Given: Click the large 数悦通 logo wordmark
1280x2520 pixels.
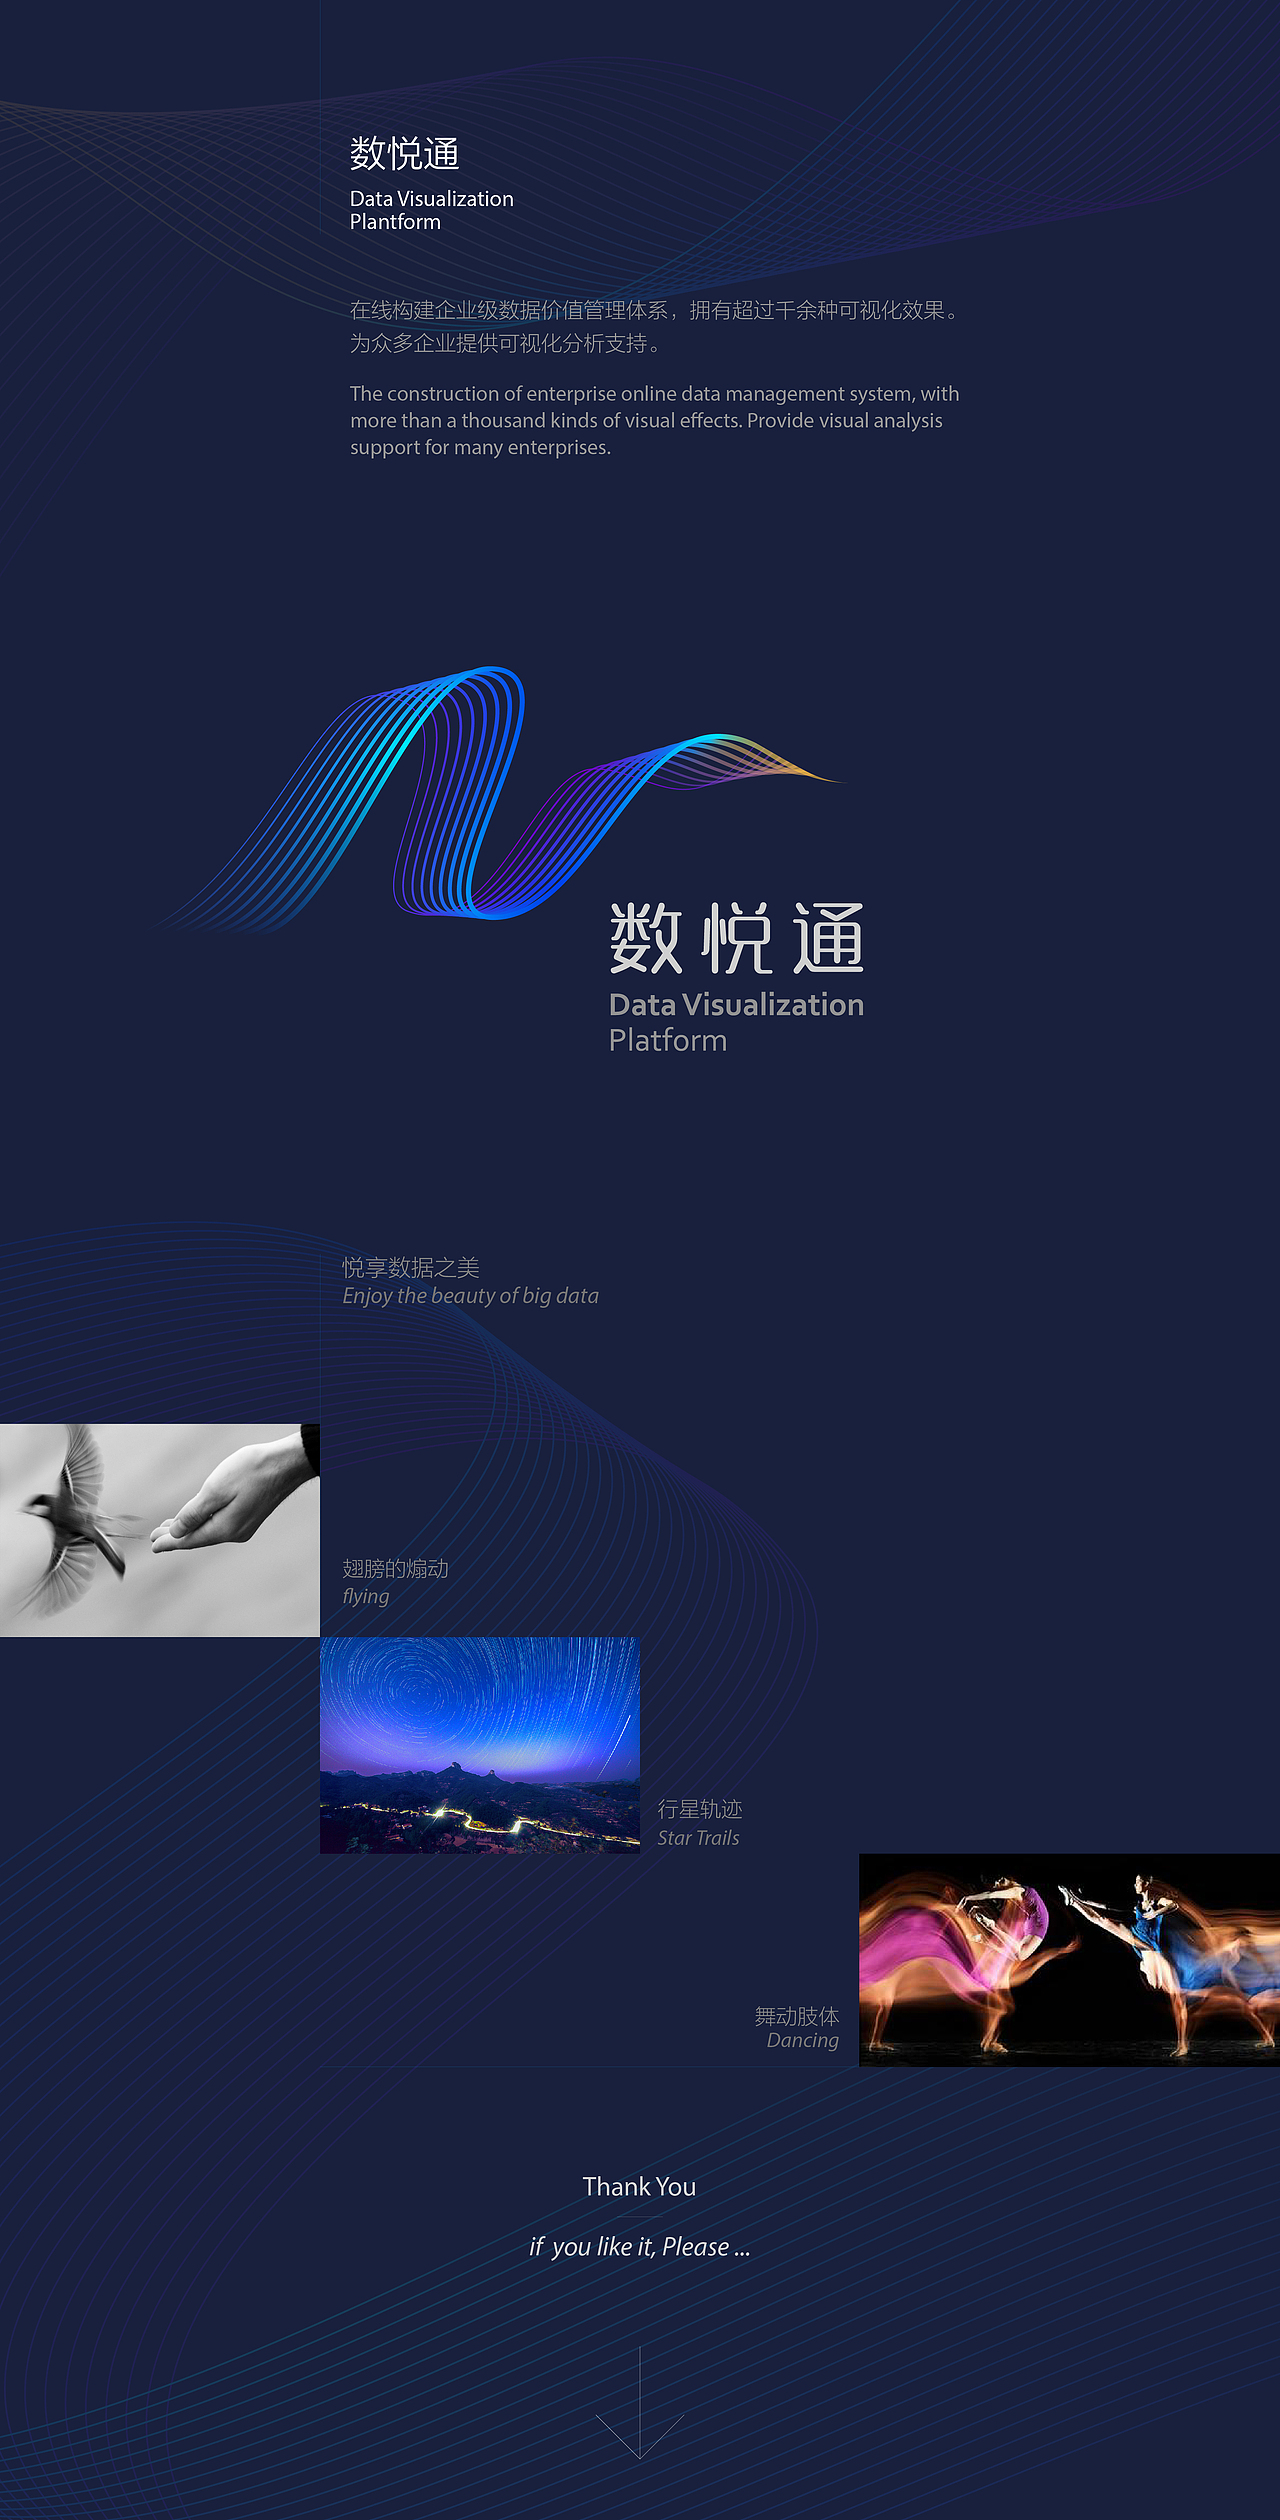Looking at the screenshot, I should click(737, 938).
